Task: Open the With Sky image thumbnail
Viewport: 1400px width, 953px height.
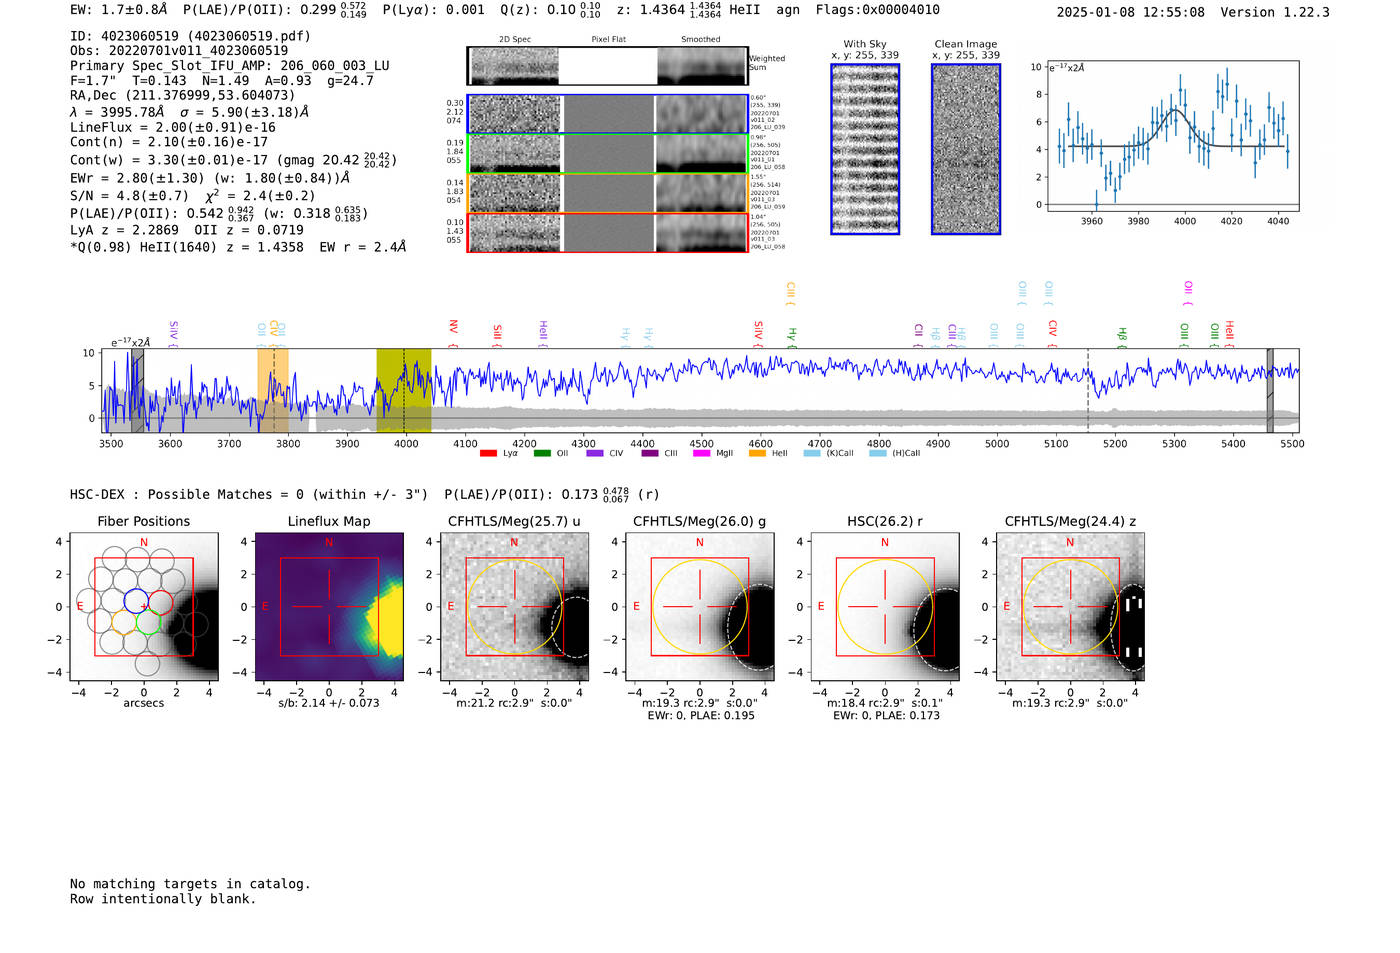Action: (x=865, y=149)
